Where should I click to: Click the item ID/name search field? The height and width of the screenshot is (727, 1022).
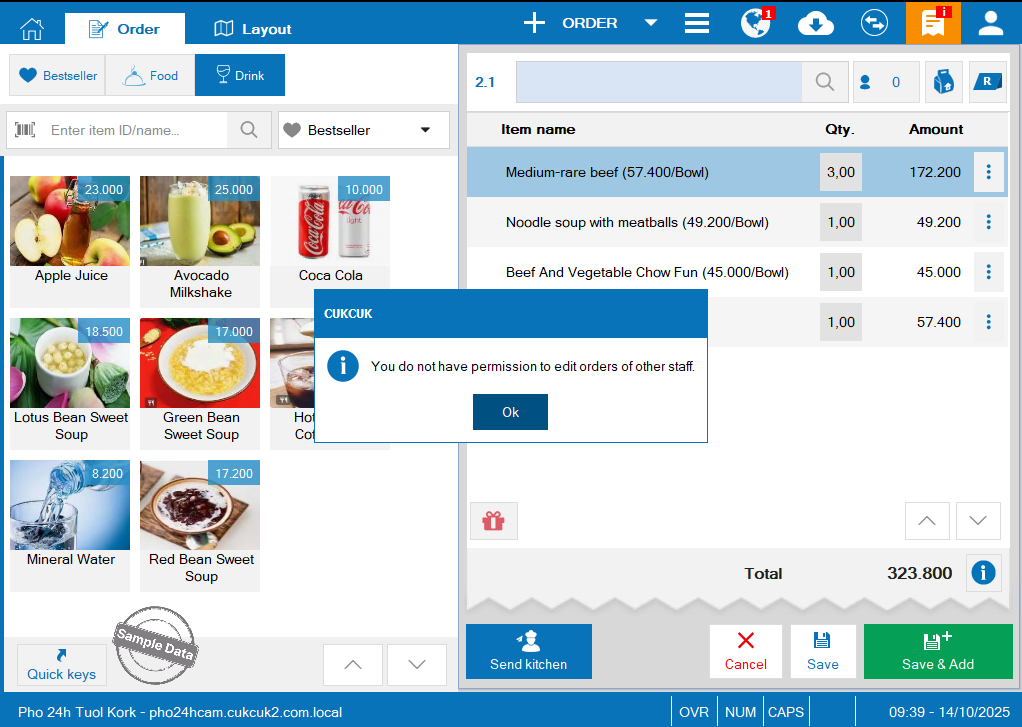(x=136, y=130)
